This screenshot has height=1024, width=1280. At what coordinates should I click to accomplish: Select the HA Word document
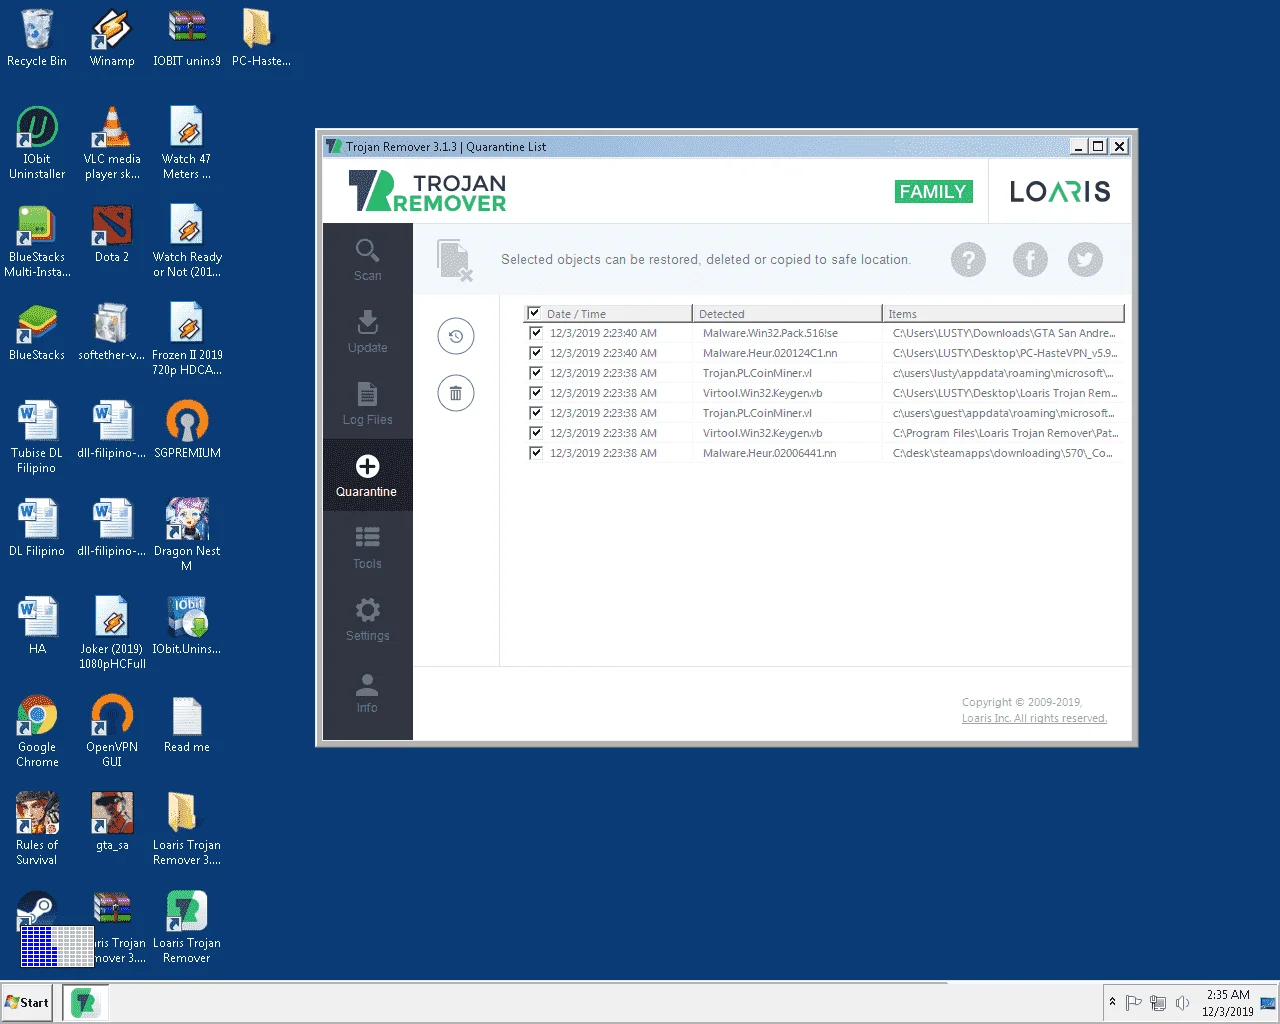(37, 626)
